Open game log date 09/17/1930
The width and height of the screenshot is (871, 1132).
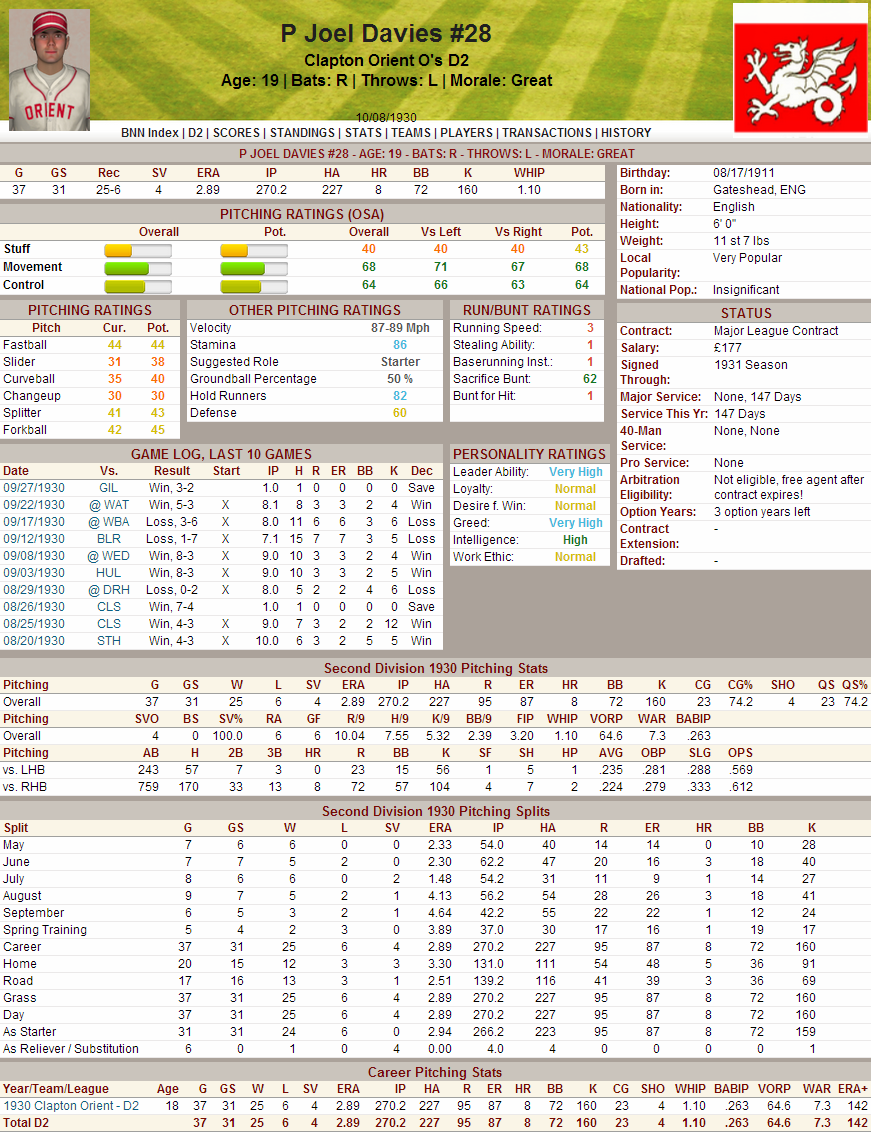34,522
